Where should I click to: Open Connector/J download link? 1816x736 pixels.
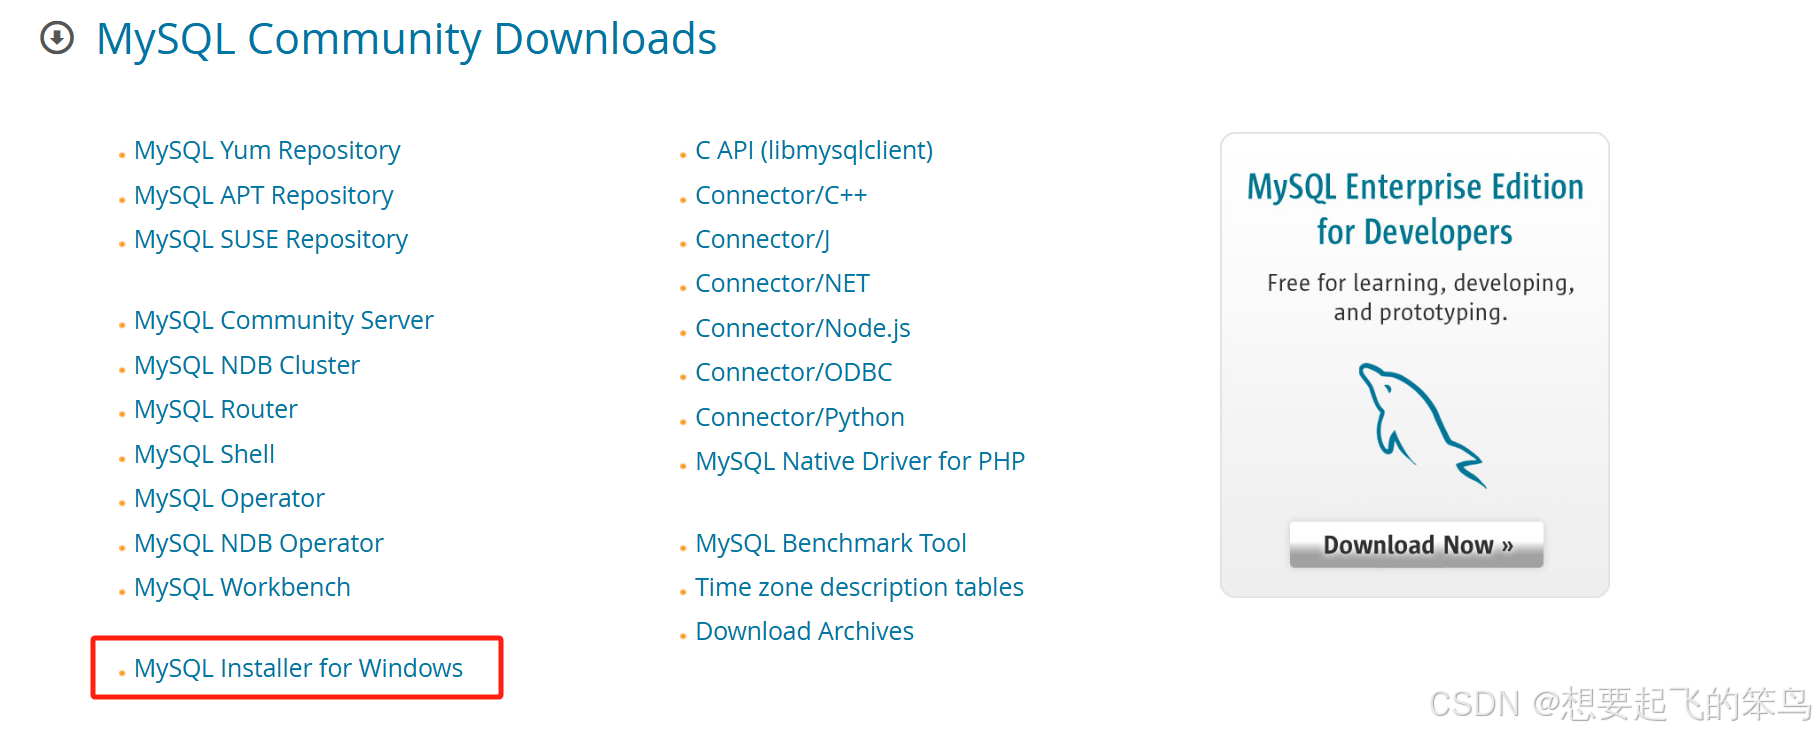pos(762,239)
